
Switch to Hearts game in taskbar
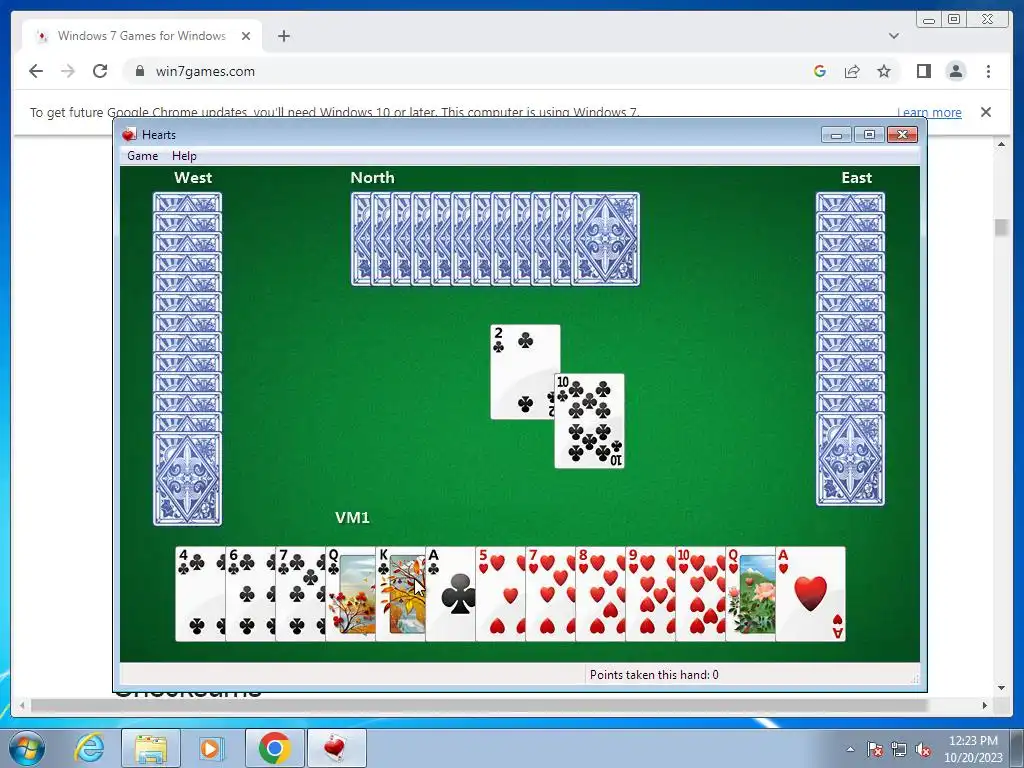(336, 748)
